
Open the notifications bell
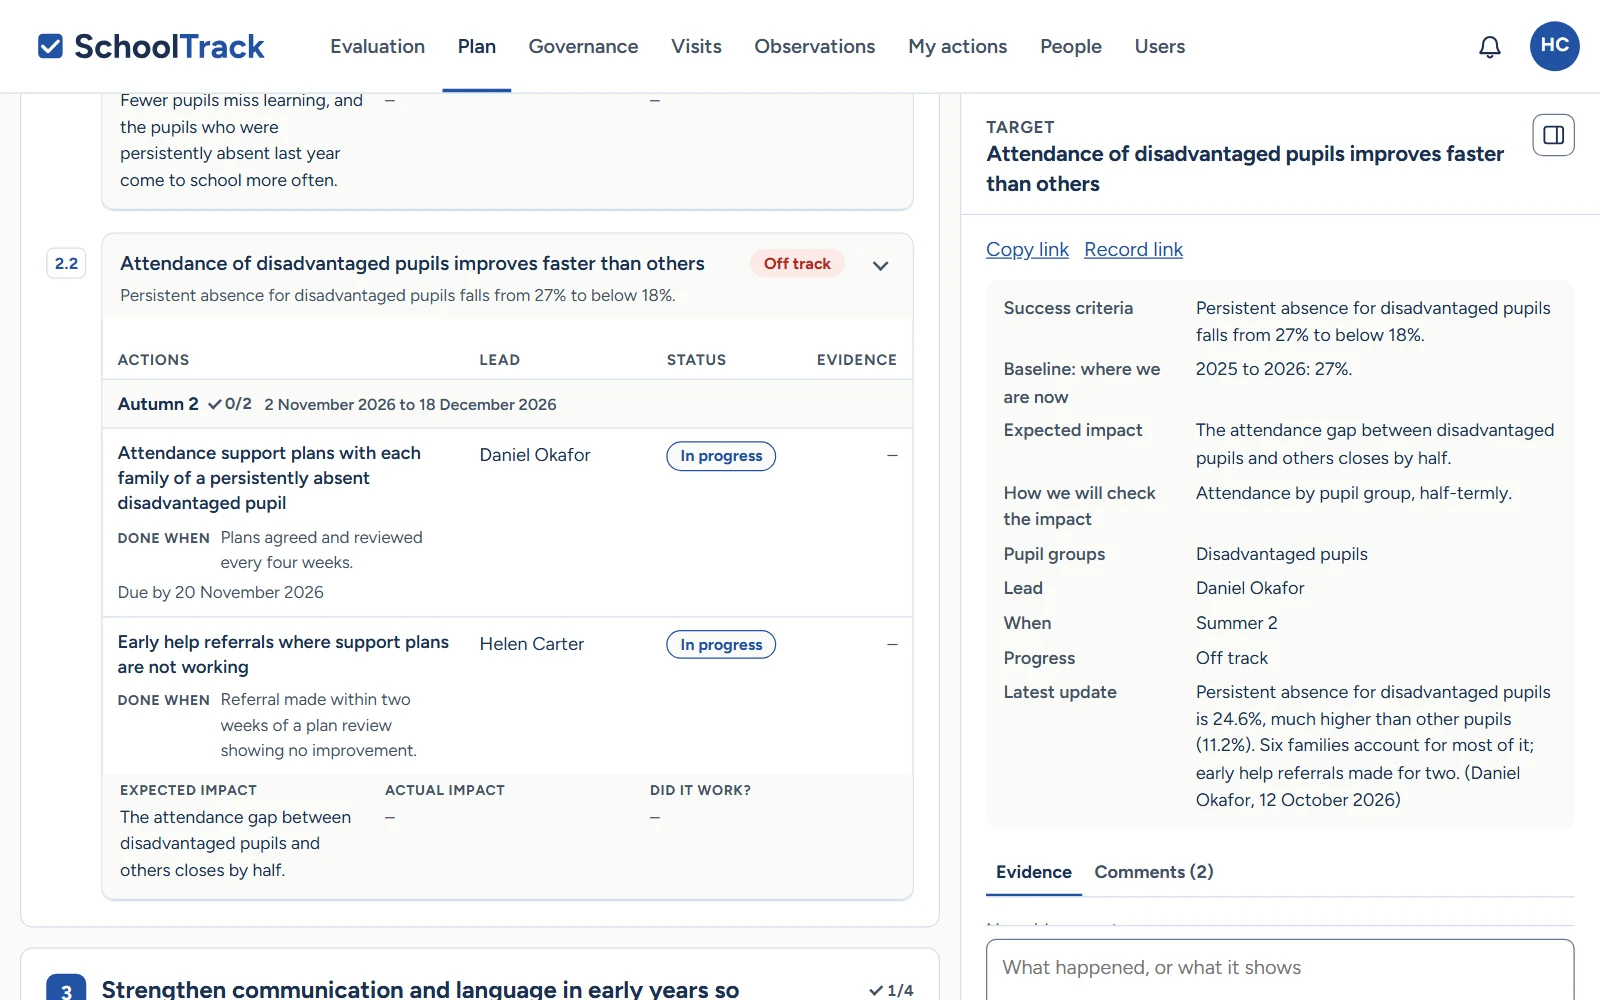(1490, 47)
